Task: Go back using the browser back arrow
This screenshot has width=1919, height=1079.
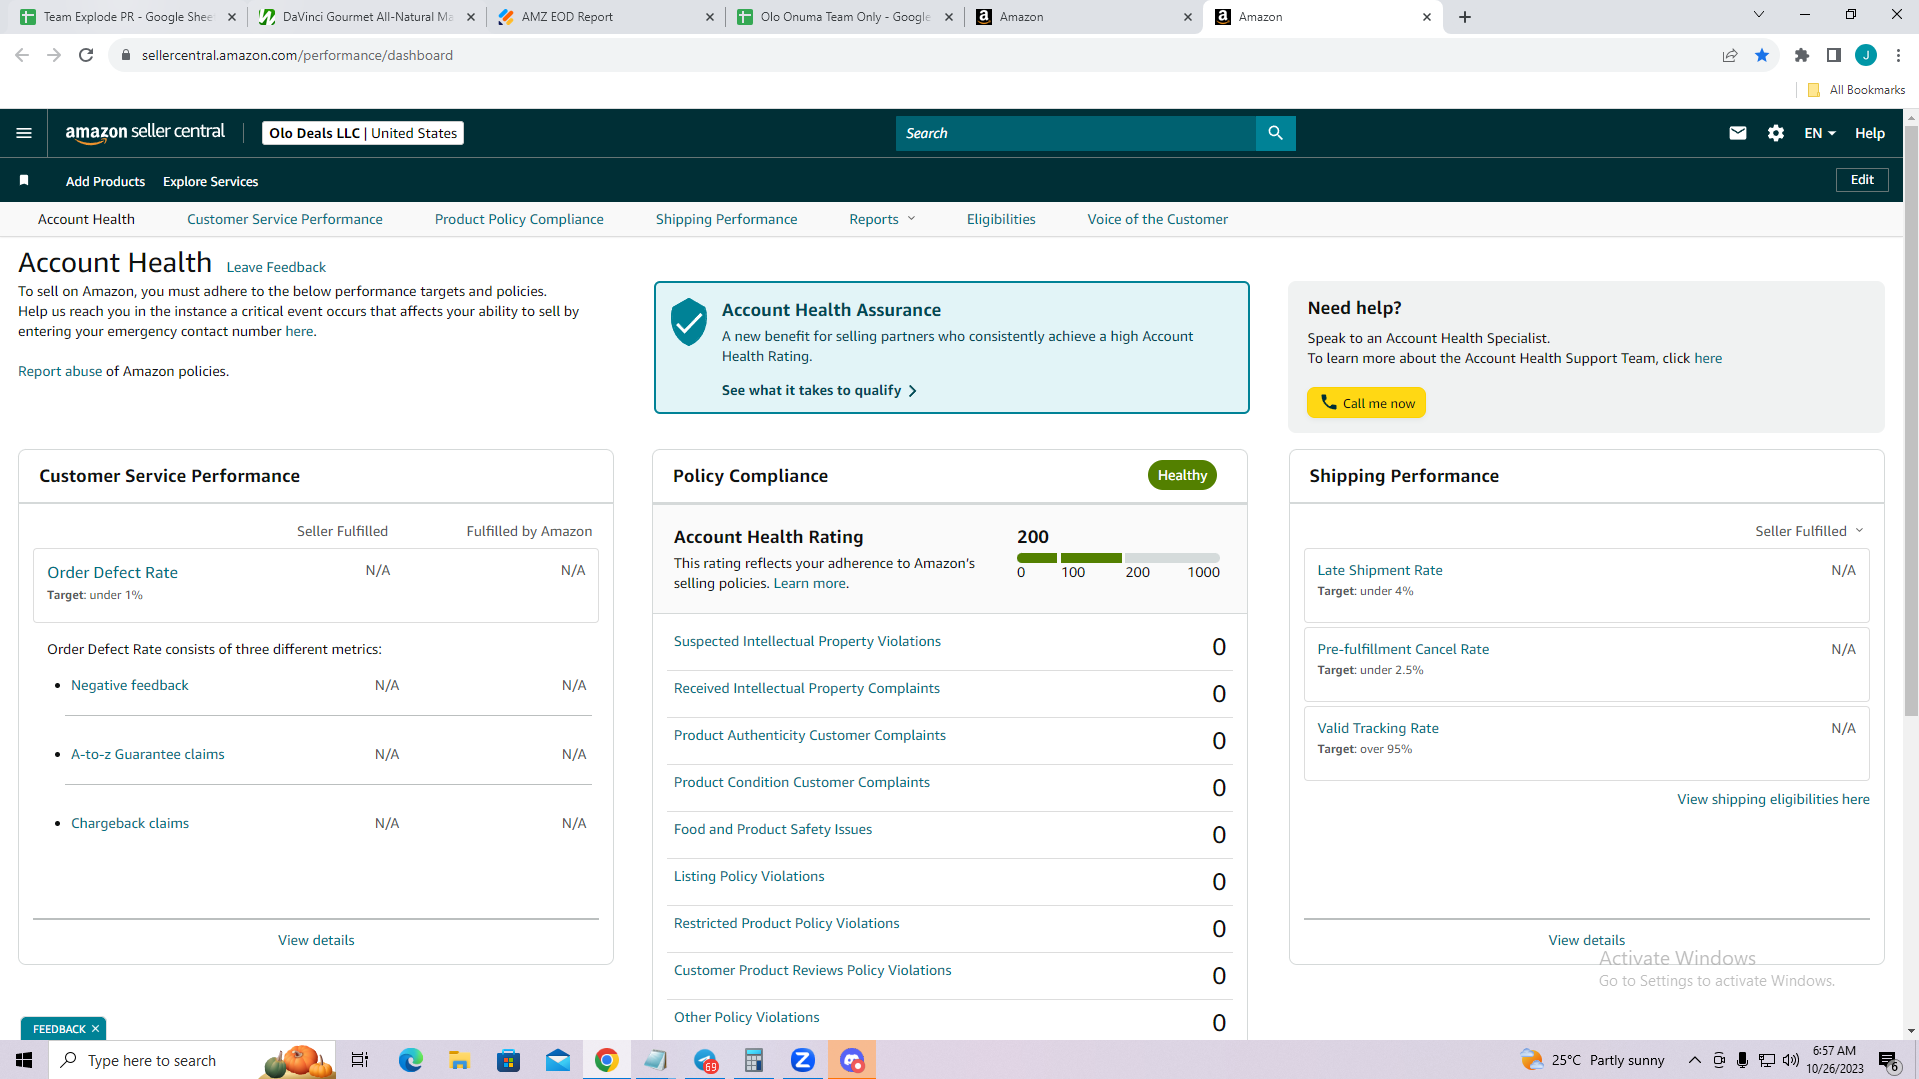Action: point(22,55)
